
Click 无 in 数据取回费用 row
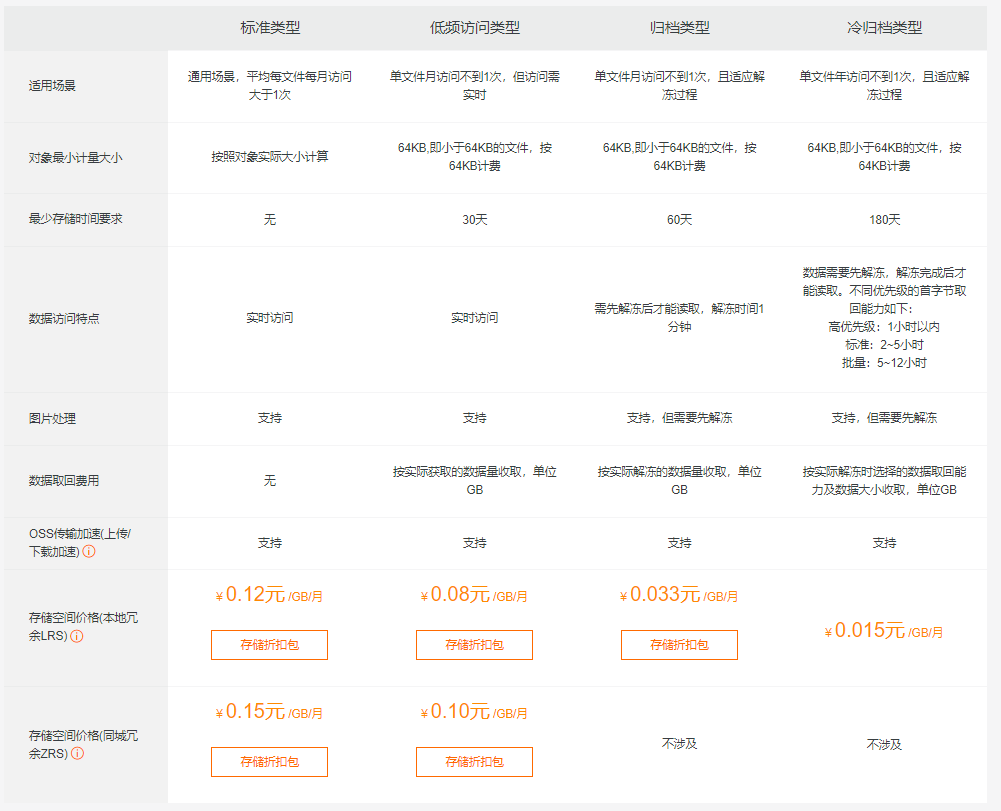pos(270,480)
